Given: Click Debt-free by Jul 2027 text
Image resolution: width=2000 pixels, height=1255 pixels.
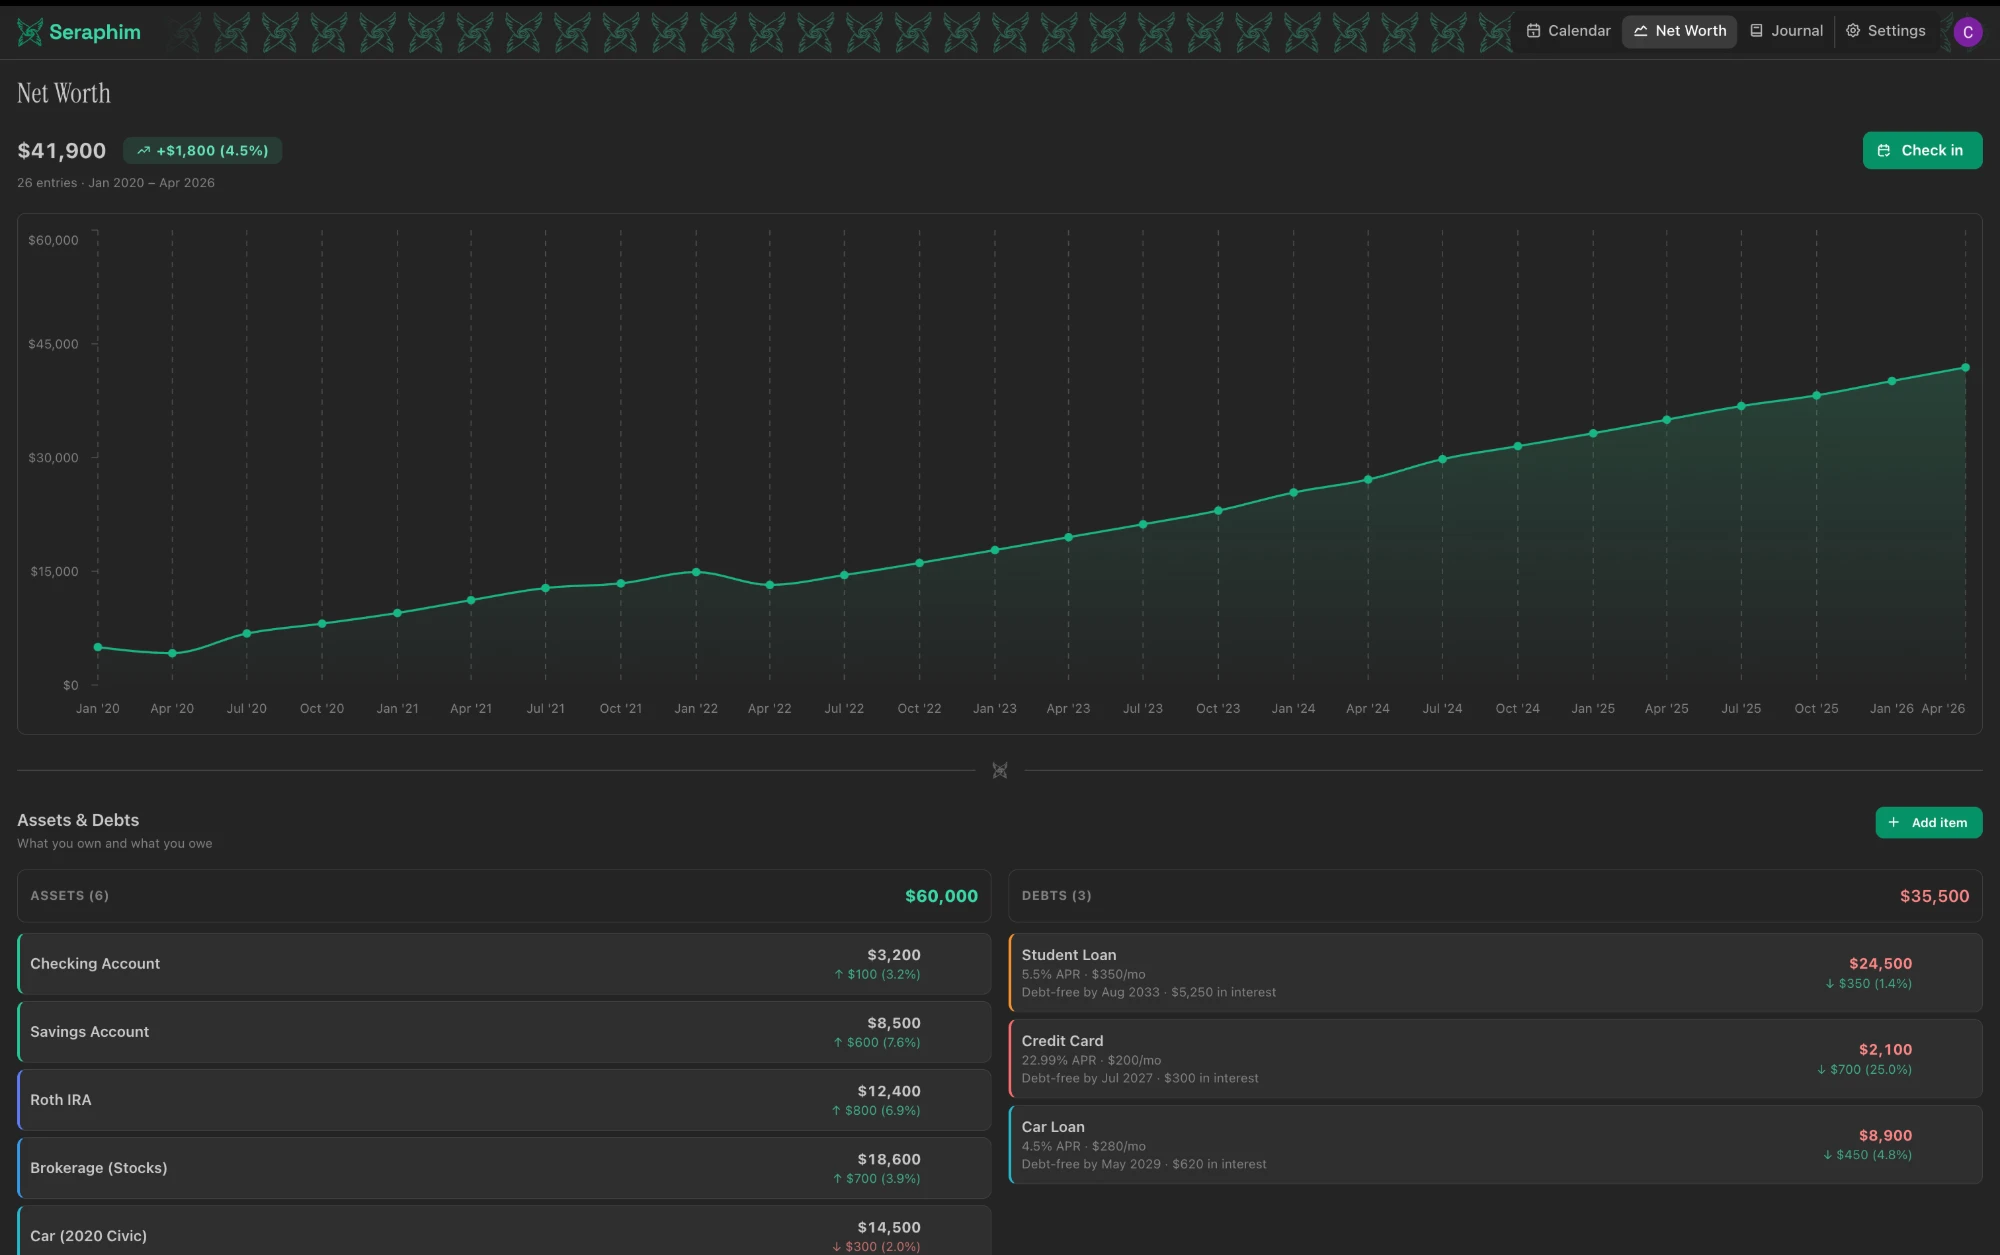Looking at the screenshot, I should (1087, 1079).
